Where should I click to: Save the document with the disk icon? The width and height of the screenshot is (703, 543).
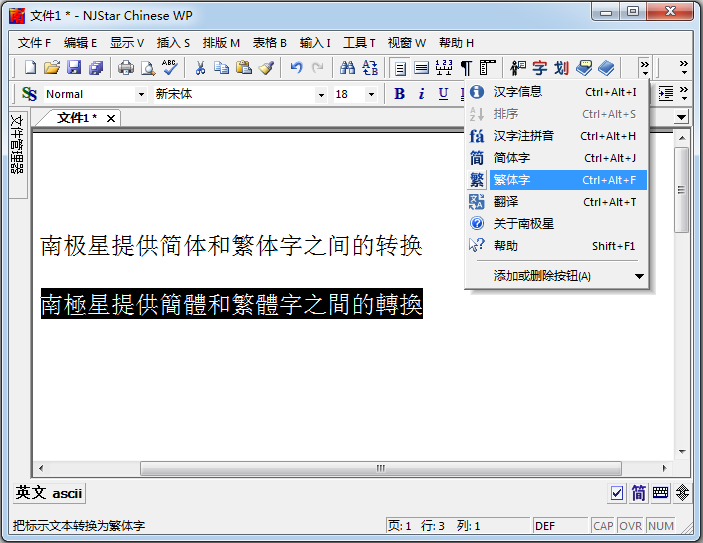point(74,68)
